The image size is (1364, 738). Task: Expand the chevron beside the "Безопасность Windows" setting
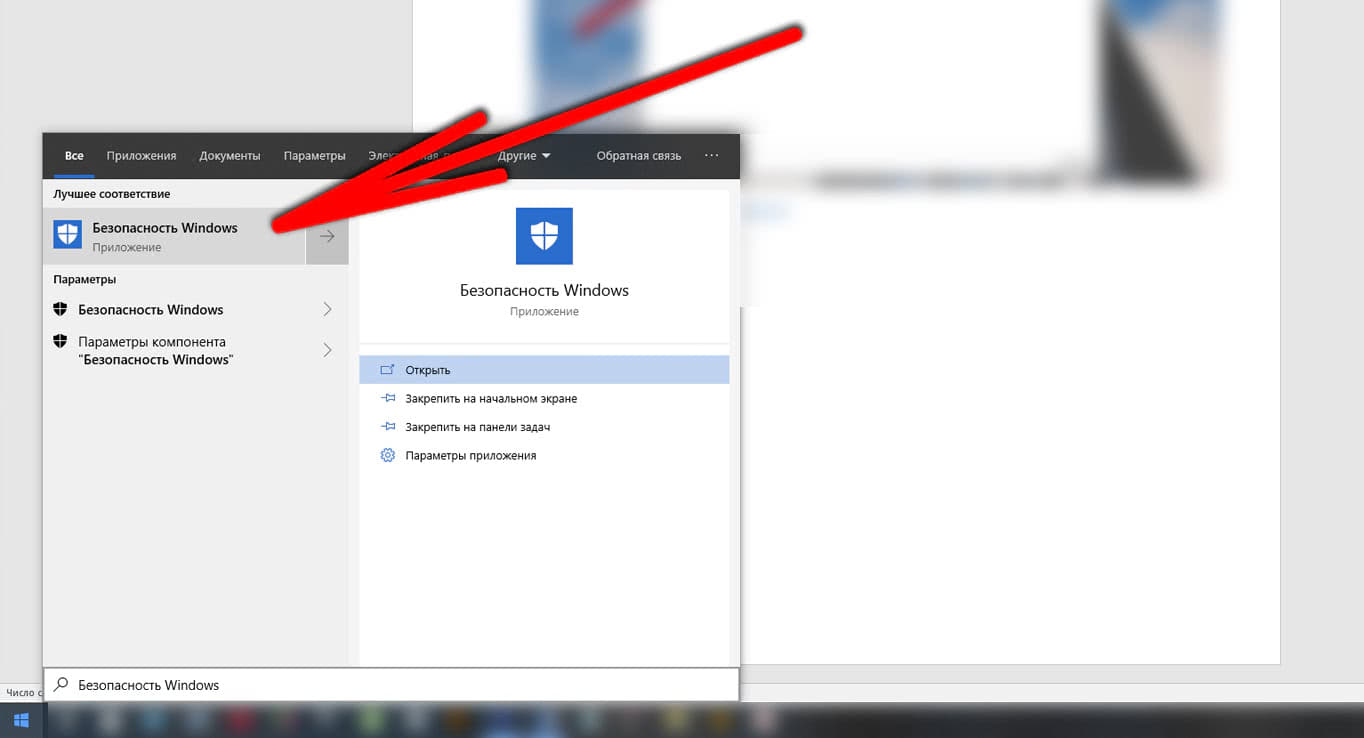(x=327, y=310)
